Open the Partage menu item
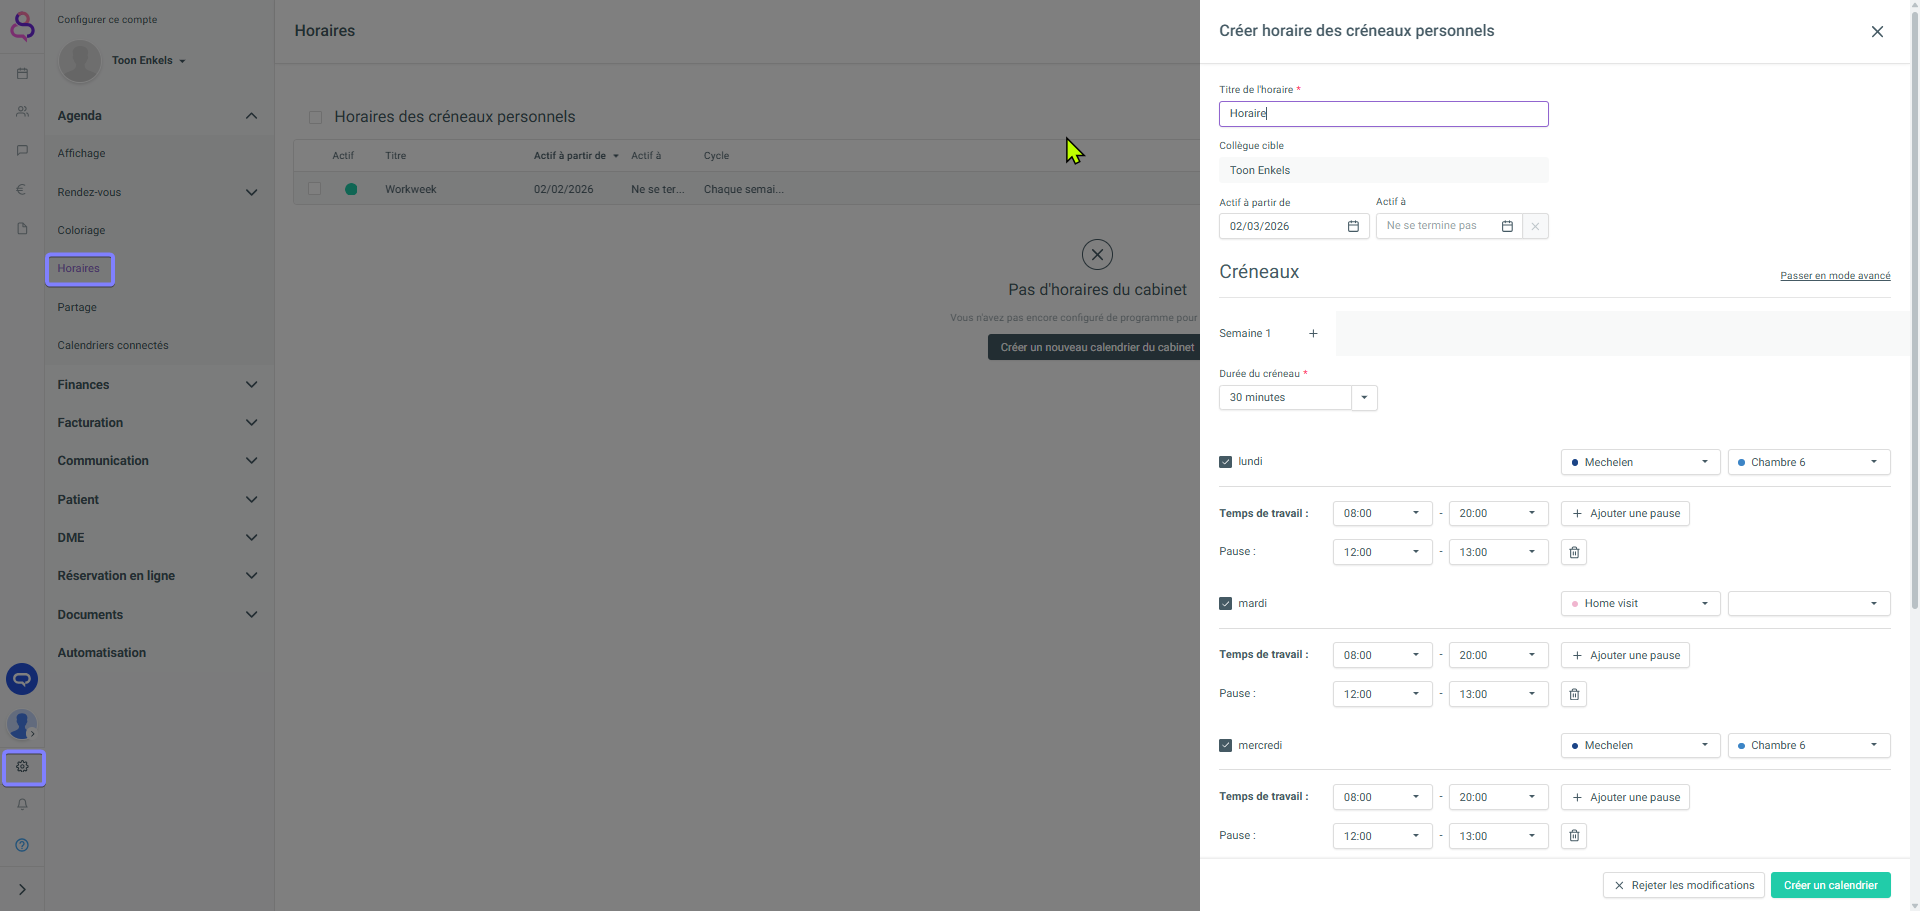Image resolution: width=1920 pixels, height=911 pixels. (77, 307)
